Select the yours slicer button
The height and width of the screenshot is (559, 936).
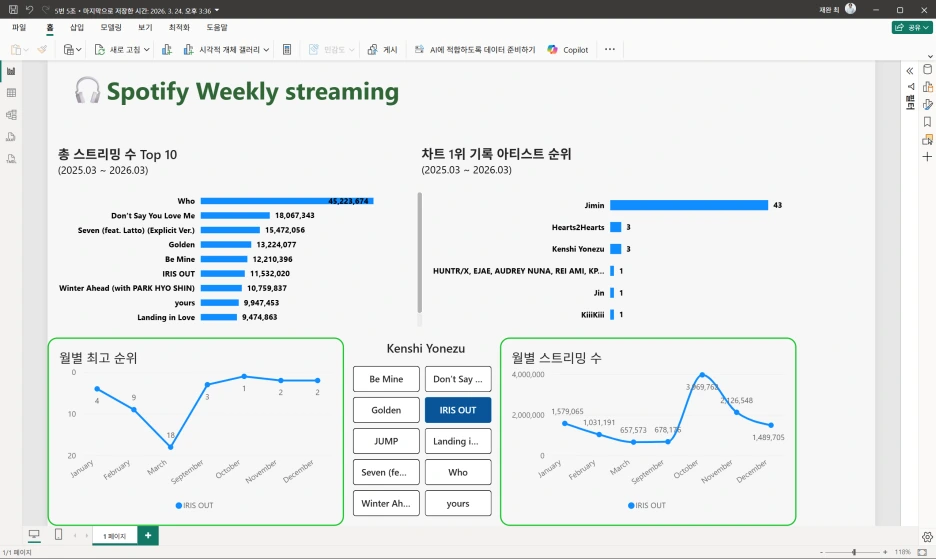pyautogui.click(x=458, y=503)
